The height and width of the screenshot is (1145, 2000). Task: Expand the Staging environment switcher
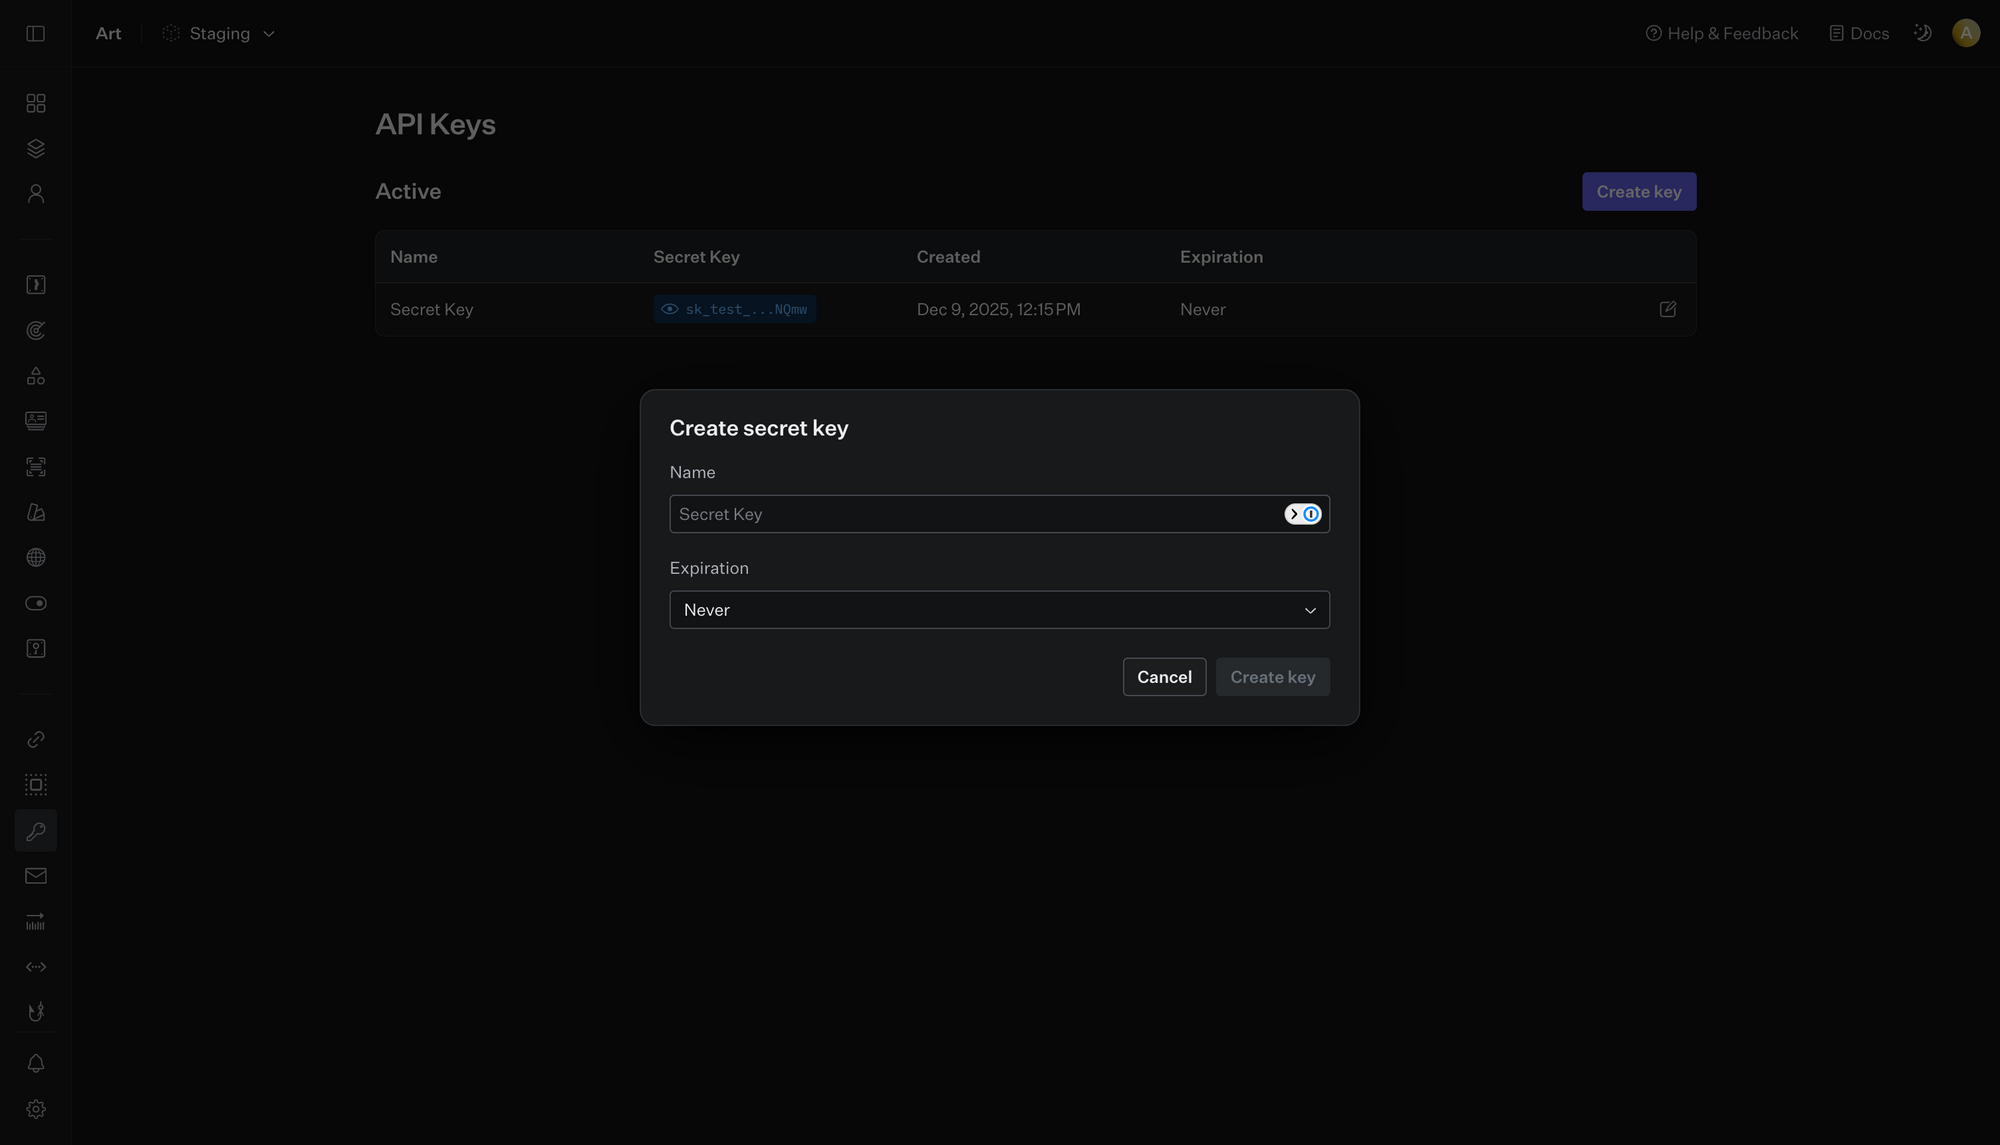pyautogui.click(x=220, y=33)
